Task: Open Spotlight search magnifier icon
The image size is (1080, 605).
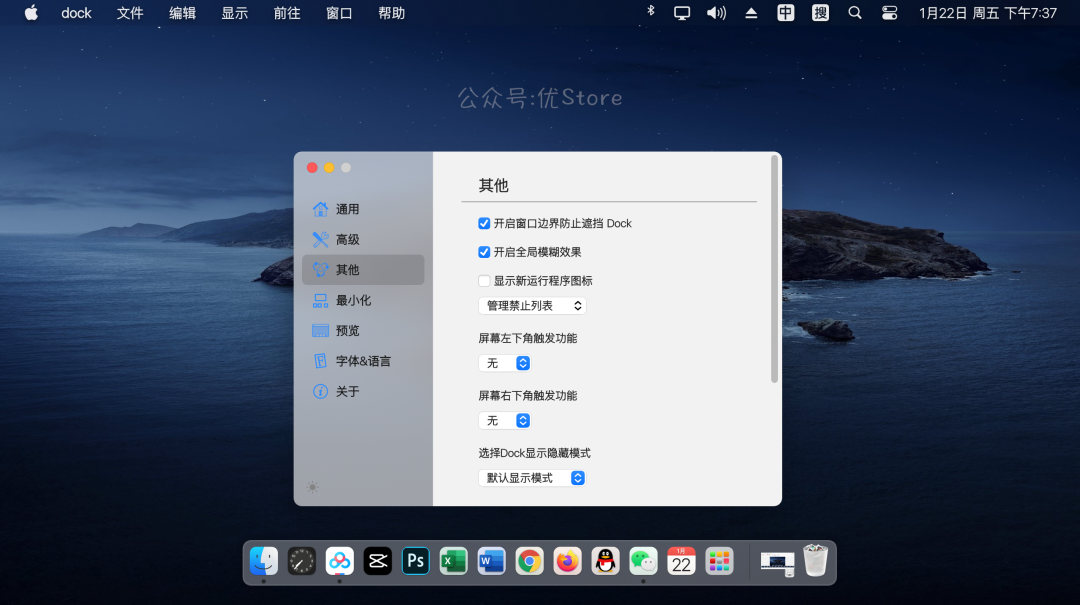Action: pos(855,13)
